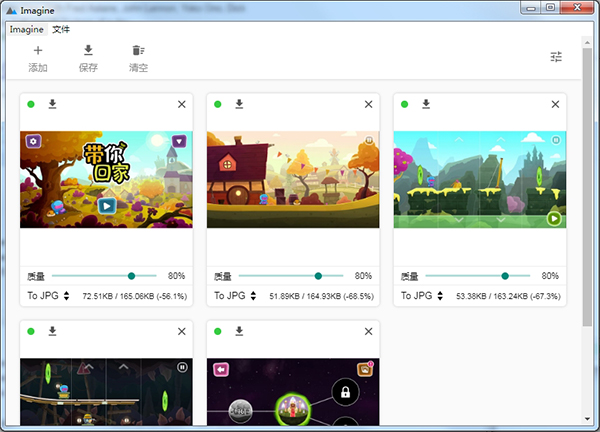Viewport: 600px width, 432px height.
Task: Click the Imagine app icon in title bar
Action: [x=11, y=11]
